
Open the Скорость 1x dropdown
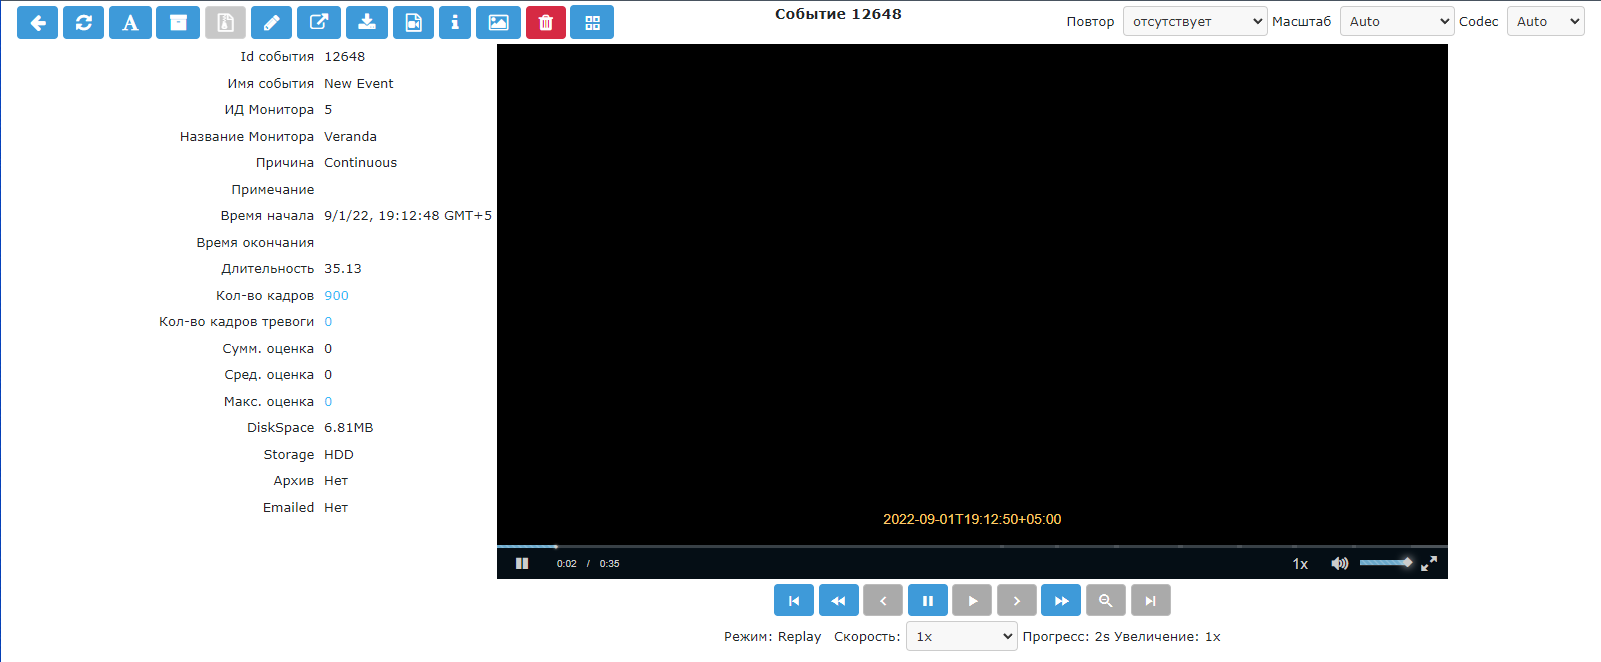click(x=962, y=636)
